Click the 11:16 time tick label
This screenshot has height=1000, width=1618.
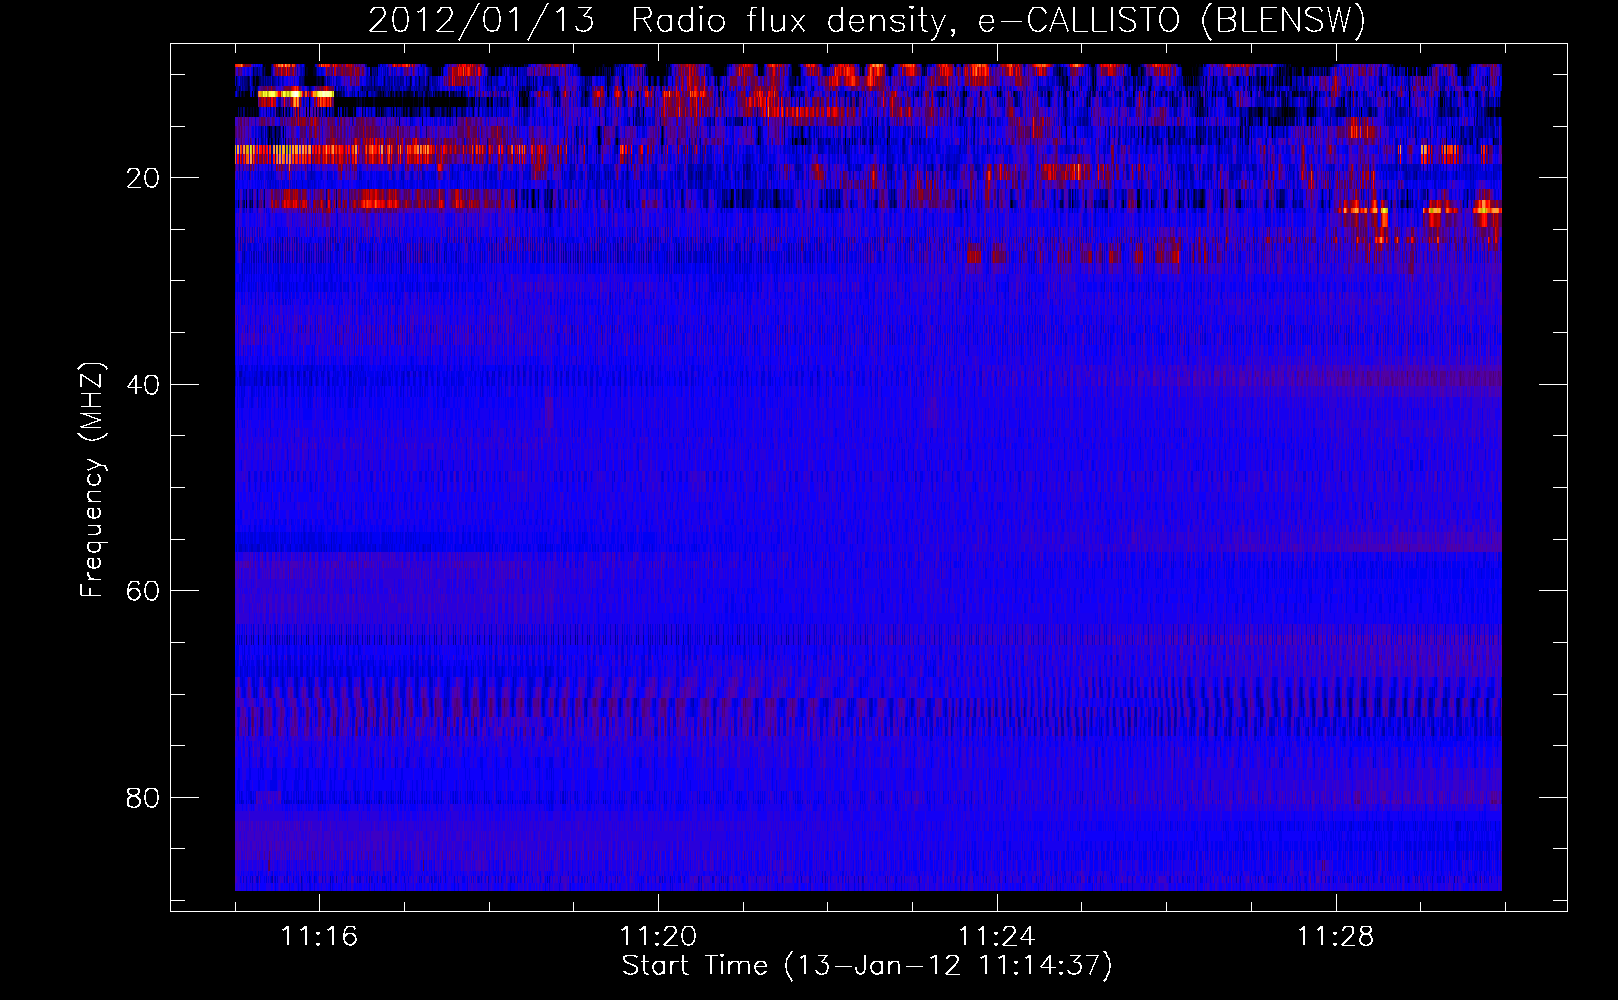point(319,937)
